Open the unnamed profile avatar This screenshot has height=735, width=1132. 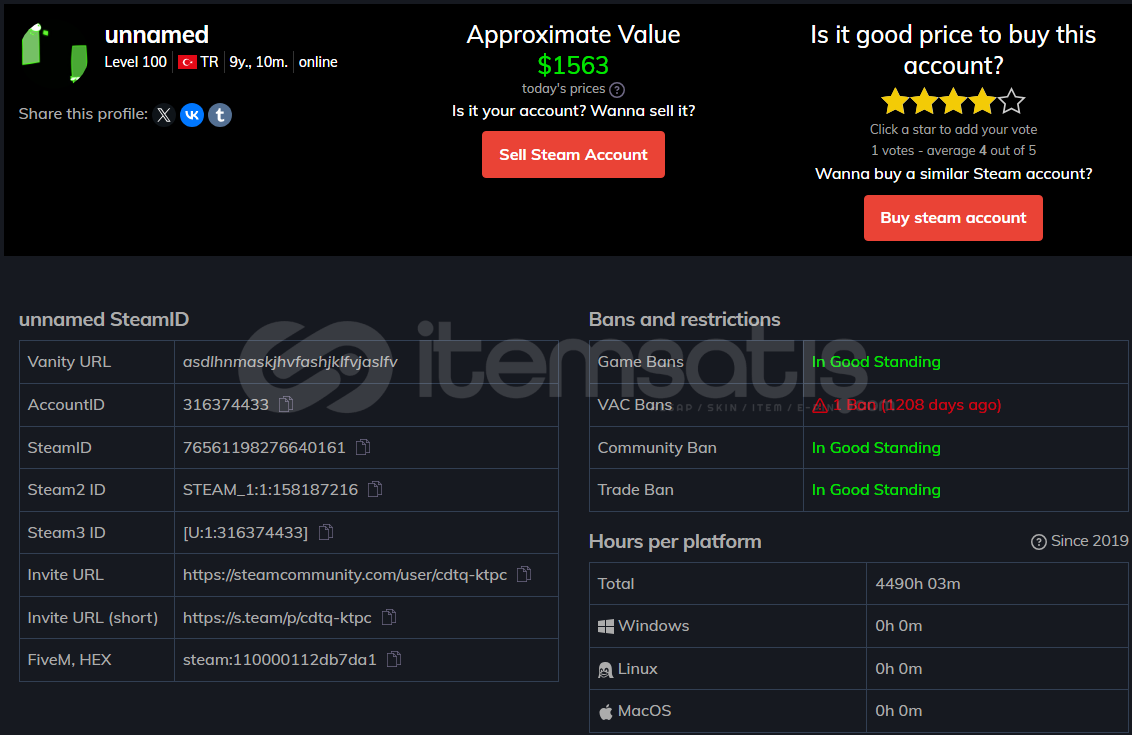tap(55, 53)
